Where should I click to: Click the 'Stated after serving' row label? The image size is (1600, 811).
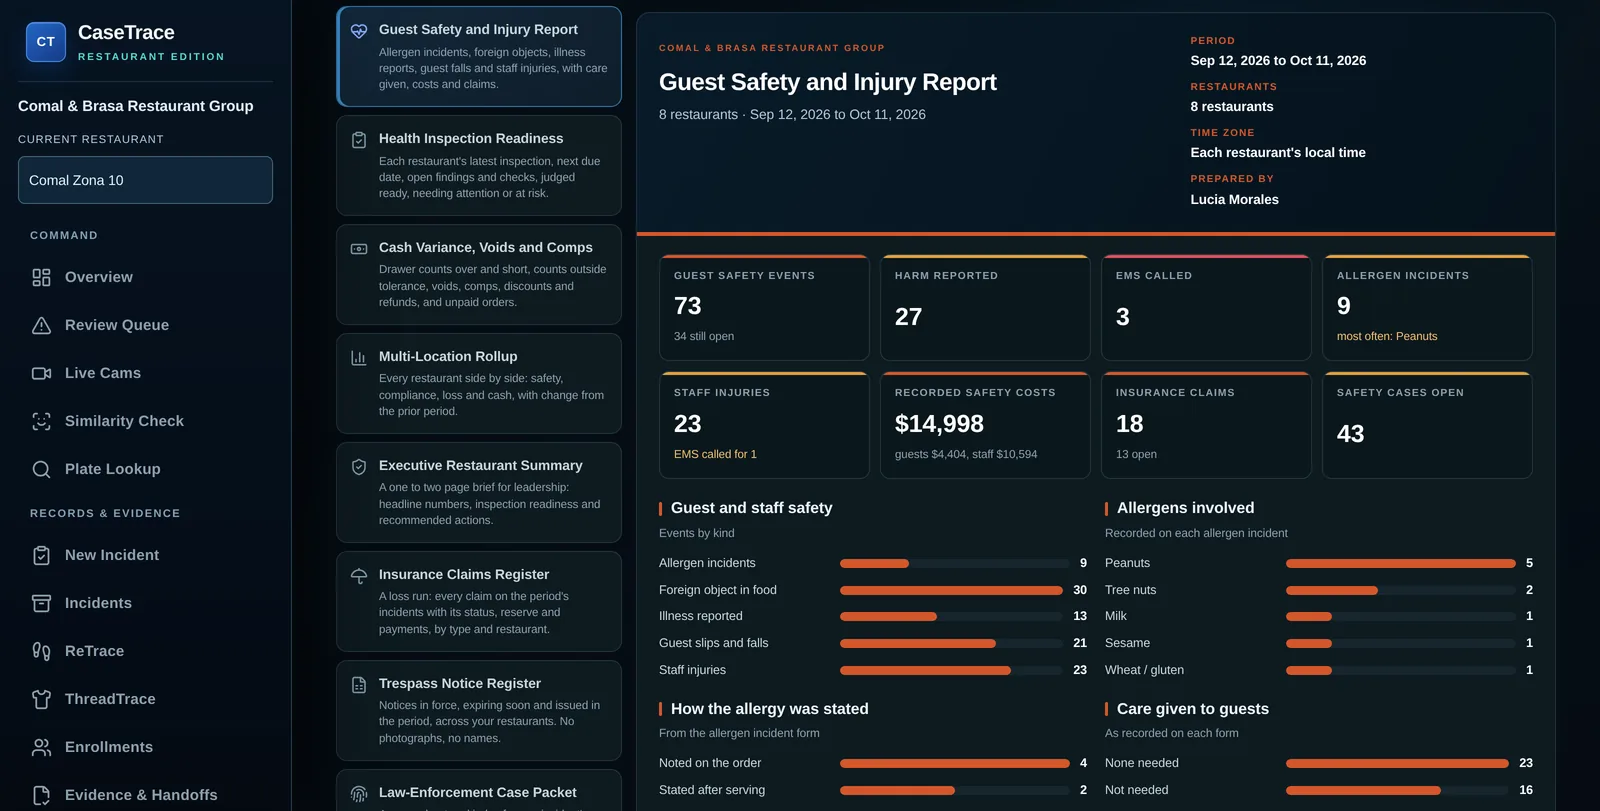point(712,790)
